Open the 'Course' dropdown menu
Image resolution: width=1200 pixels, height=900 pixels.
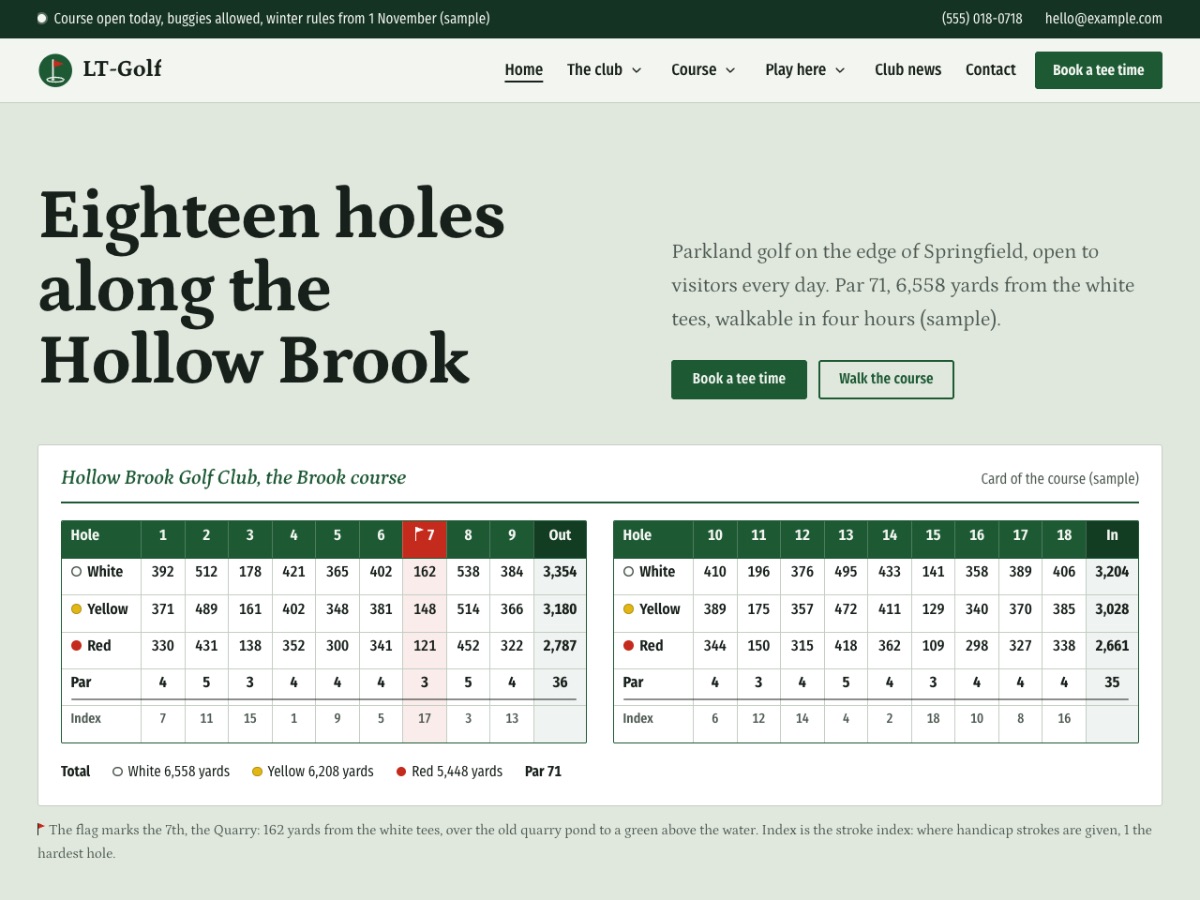pos(703,70)
